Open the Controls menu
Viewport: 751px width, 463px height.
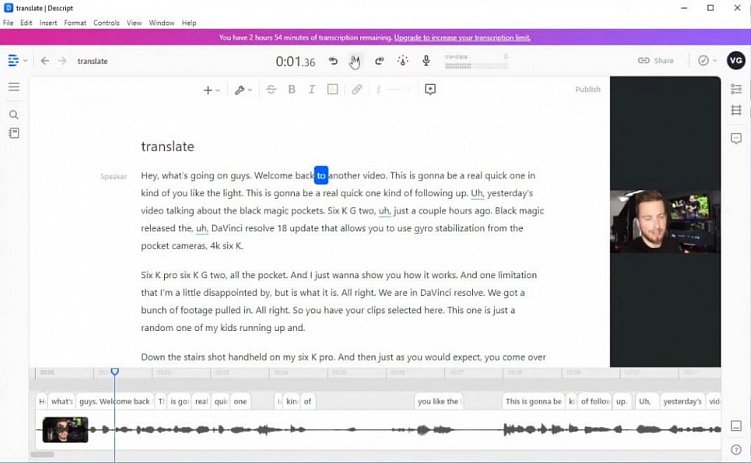pos(106,23)
